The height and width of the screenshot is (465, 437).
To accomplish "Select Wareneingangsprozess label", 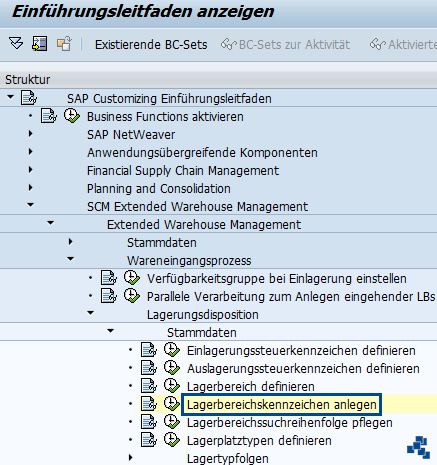I will pyautogui.click(x=189, y=261).
